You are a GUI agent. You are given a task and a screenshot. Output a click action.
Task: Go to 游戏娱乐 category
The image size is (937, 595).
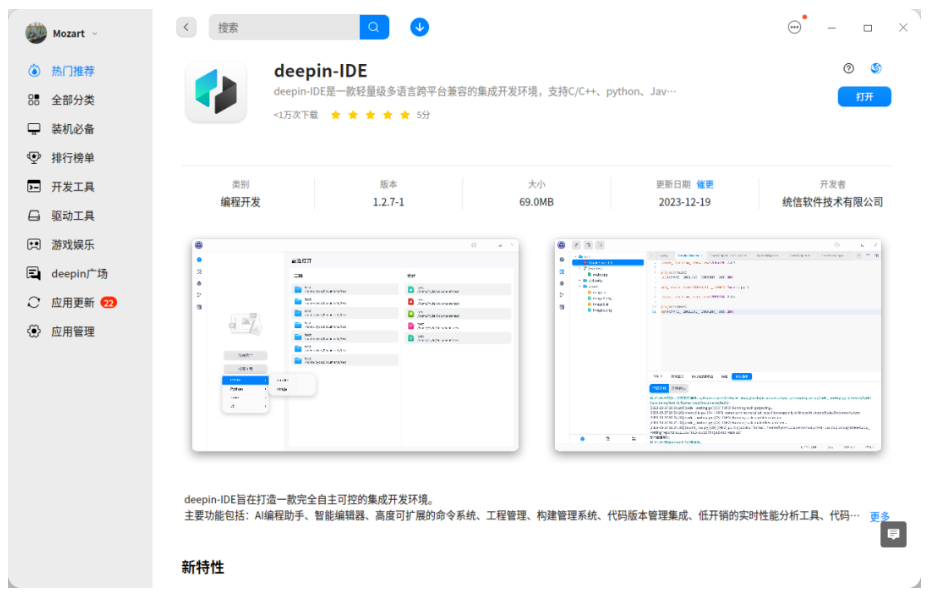72,244
